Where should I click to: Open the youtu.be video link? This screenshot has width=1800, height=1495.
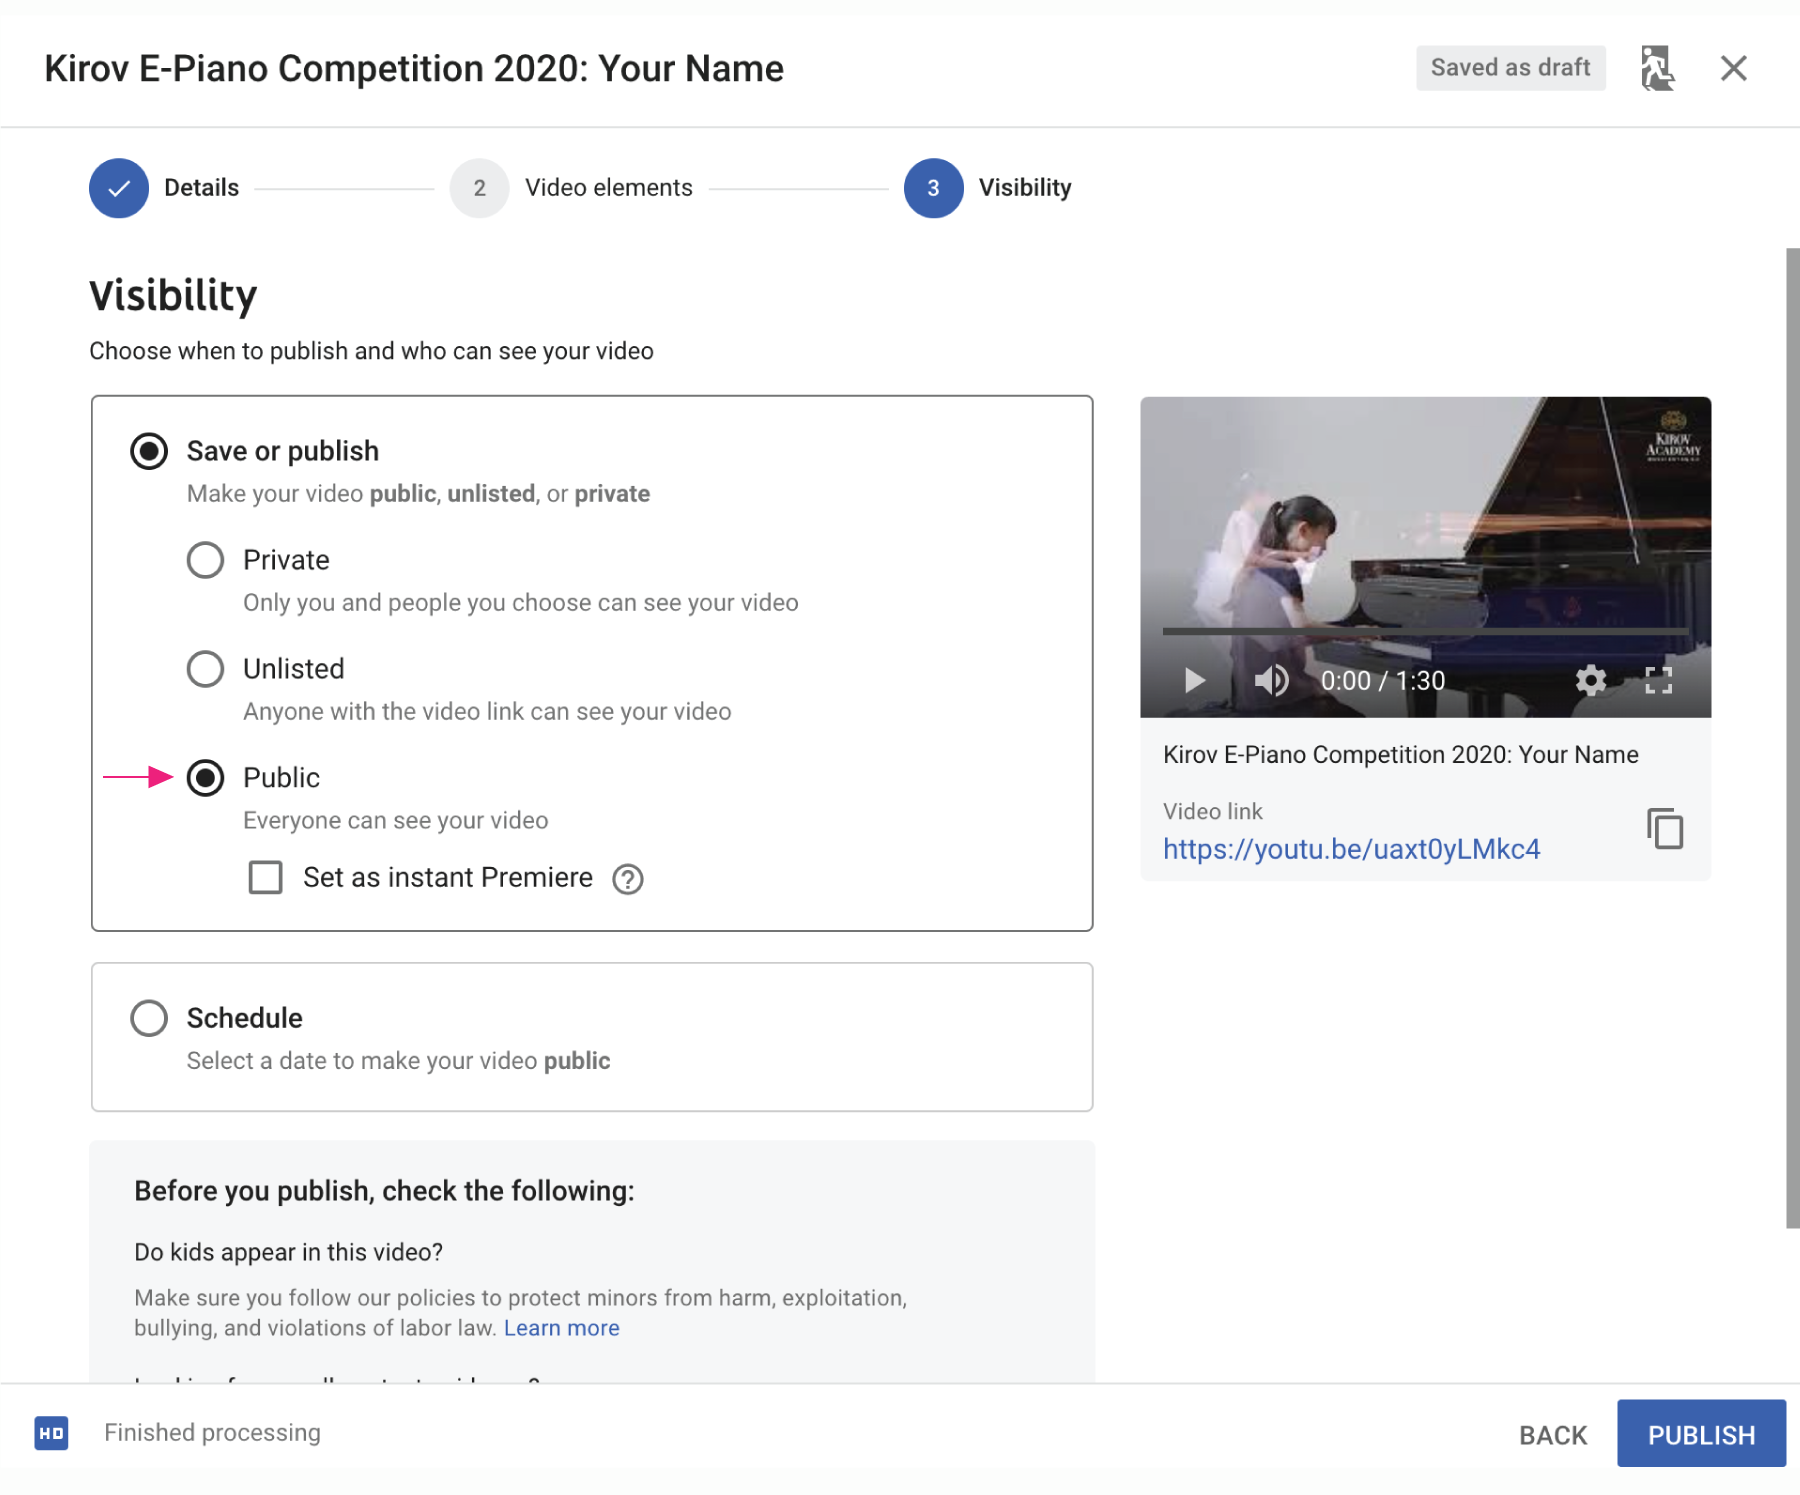(1351, 849)
